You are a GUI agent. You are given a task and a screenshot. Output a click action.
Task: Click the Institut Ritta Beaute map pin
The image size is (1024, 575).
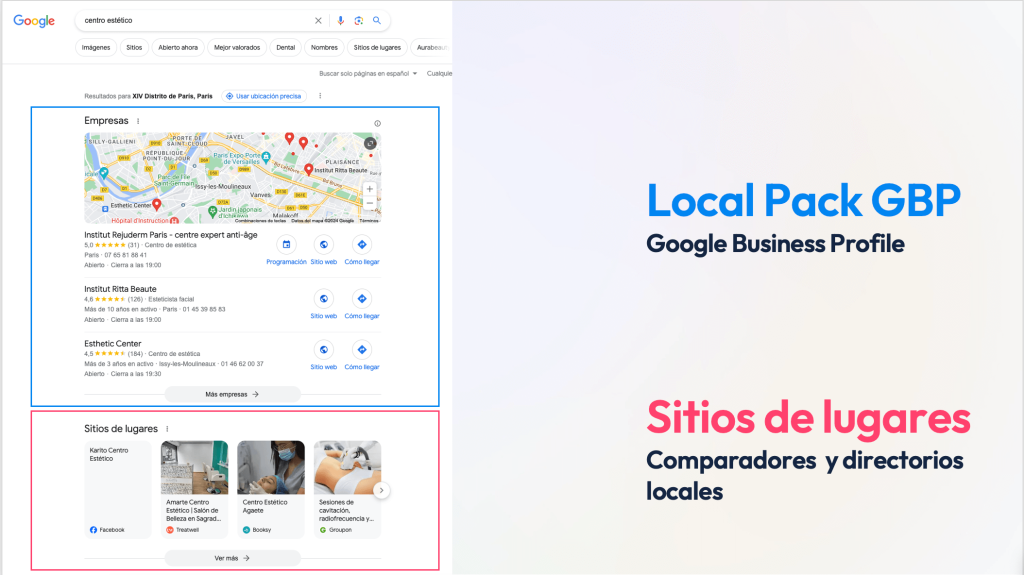click(x=308, y=169)
